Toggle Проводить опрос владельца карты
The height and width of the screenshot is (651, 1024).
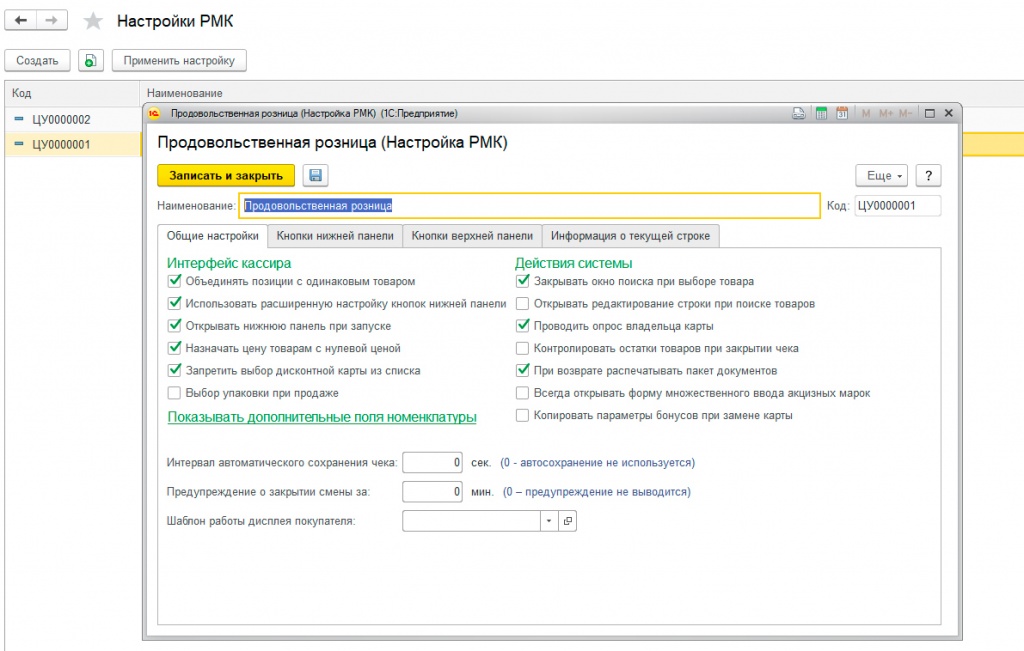click(522, 326)
